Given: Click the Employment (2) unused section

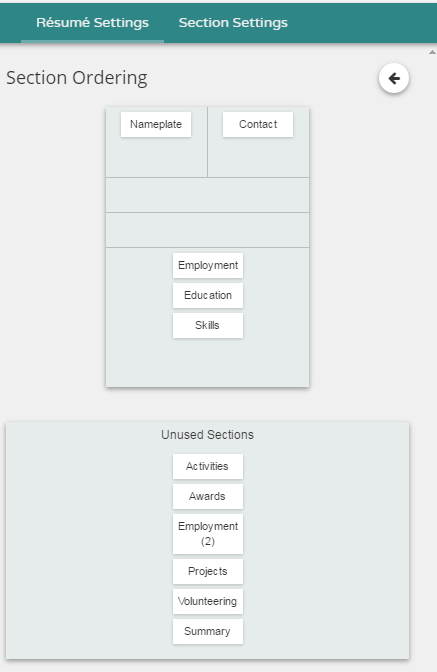Looking at the screenshot, I should [x=208, y=534].
